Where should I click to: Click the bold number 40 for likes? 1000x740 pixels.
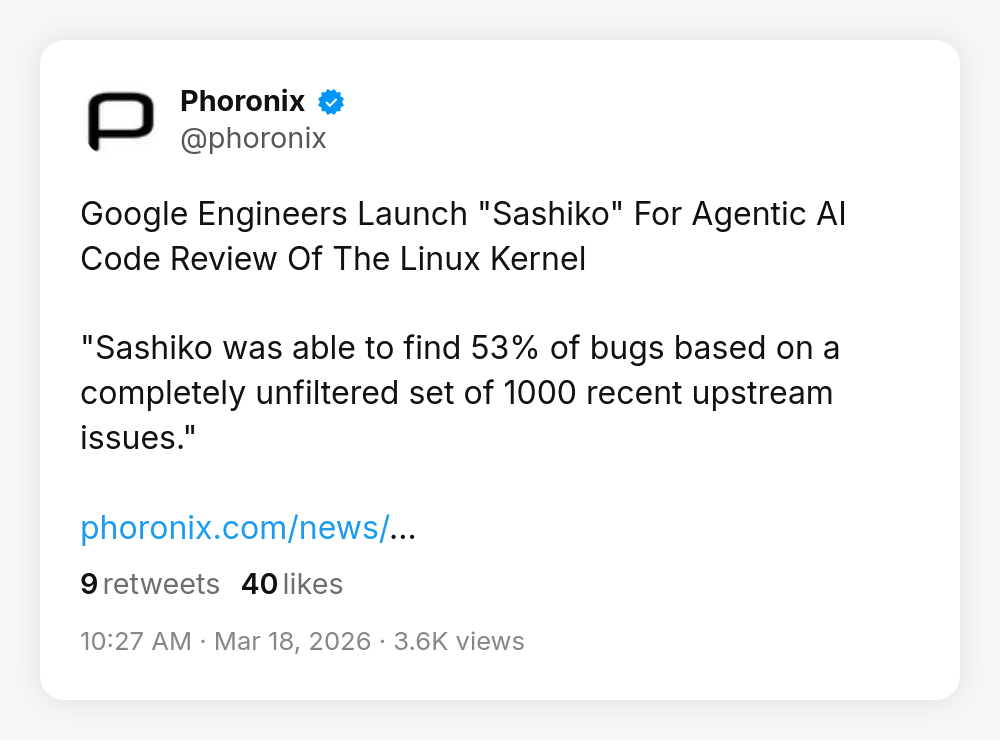259,584
